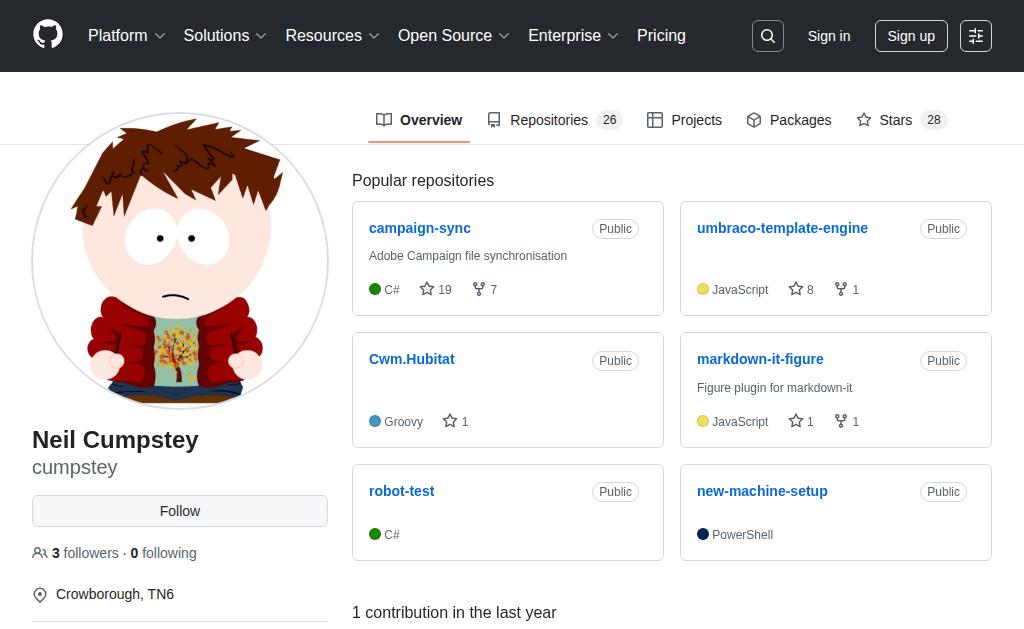This screenshot has width=1024, height=629.
Task: Open the Cwm.Hubitat repository
Action: (411, 359)
